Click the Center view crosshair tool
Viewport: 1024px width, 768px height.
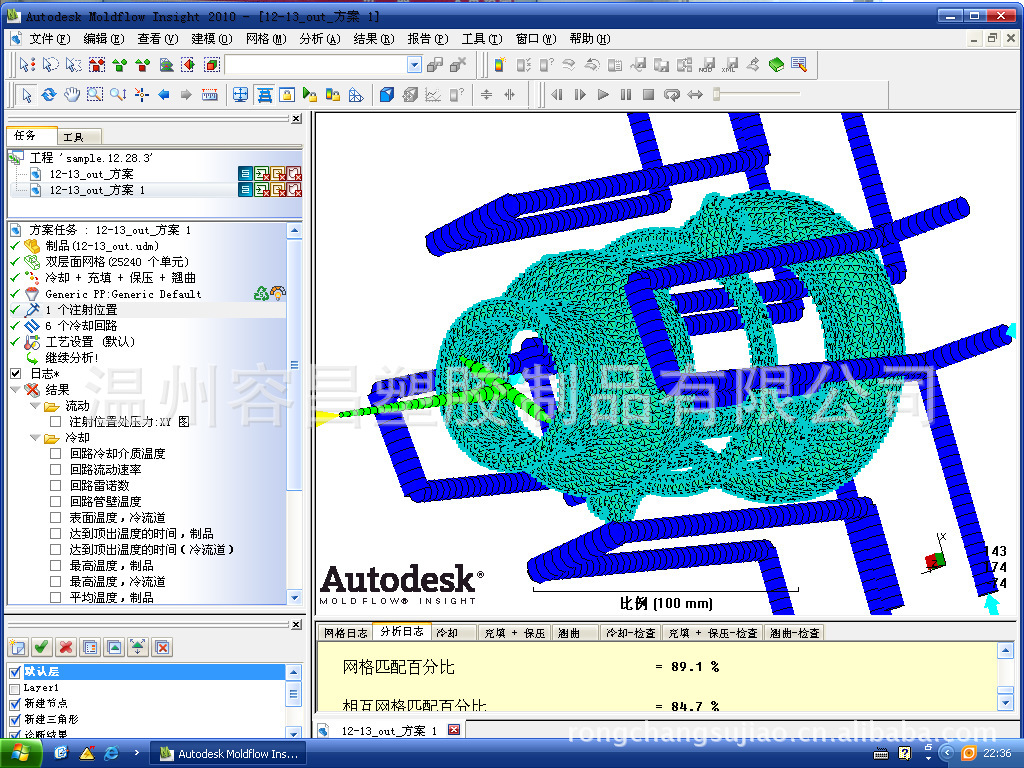pos(141,95)
